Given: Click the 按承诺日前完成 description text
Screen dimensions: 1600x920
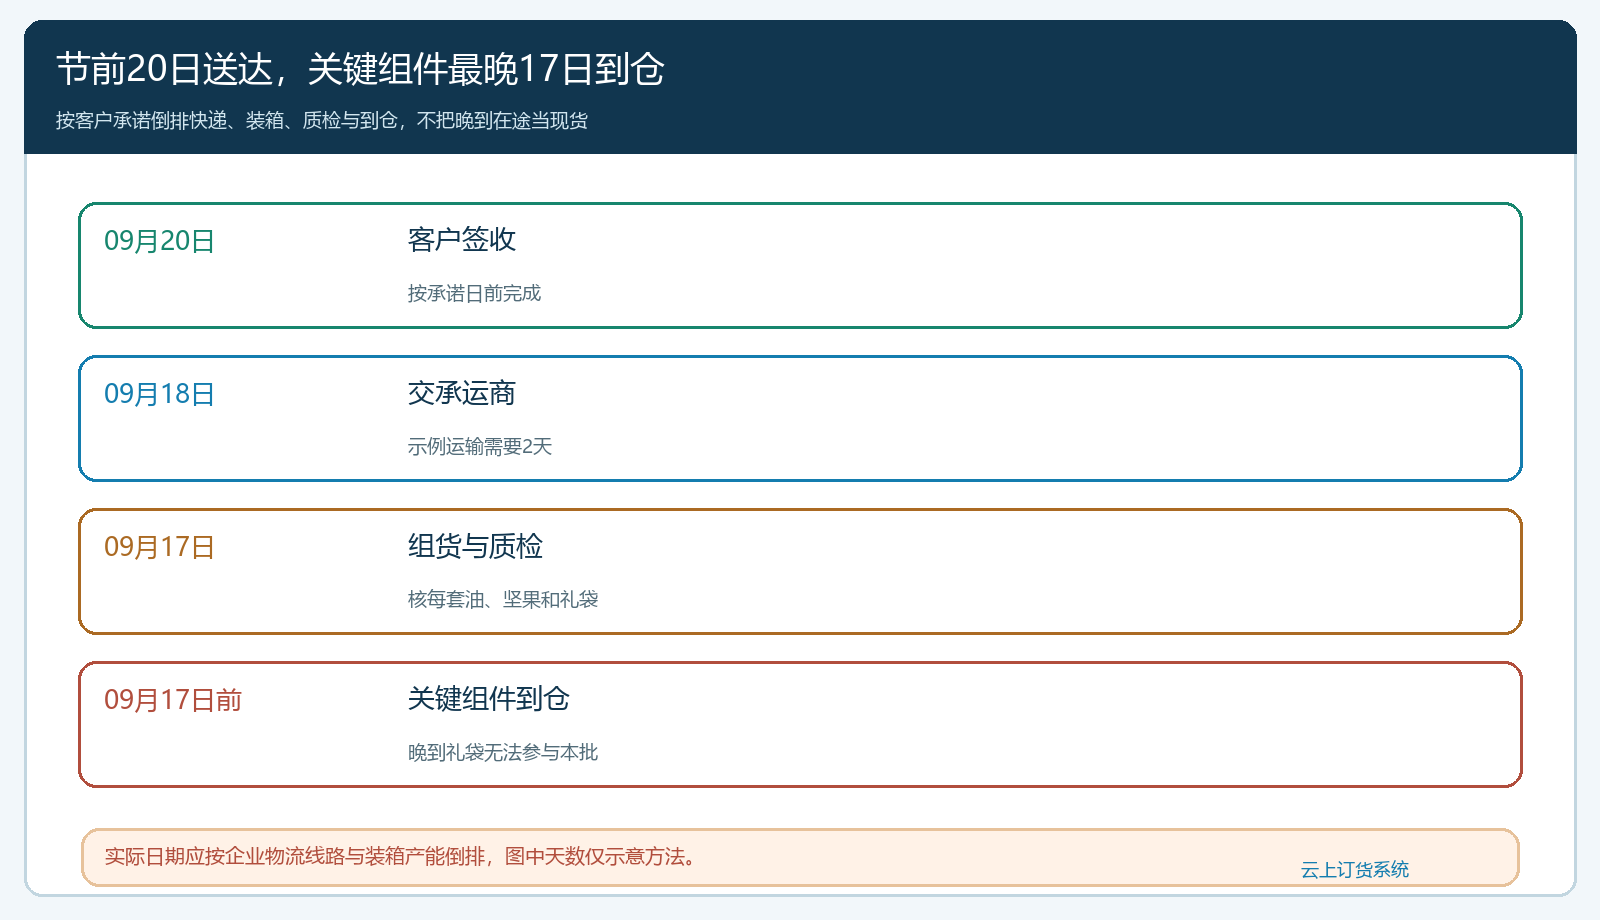Looking at the screenshot, I should [474, 293].
